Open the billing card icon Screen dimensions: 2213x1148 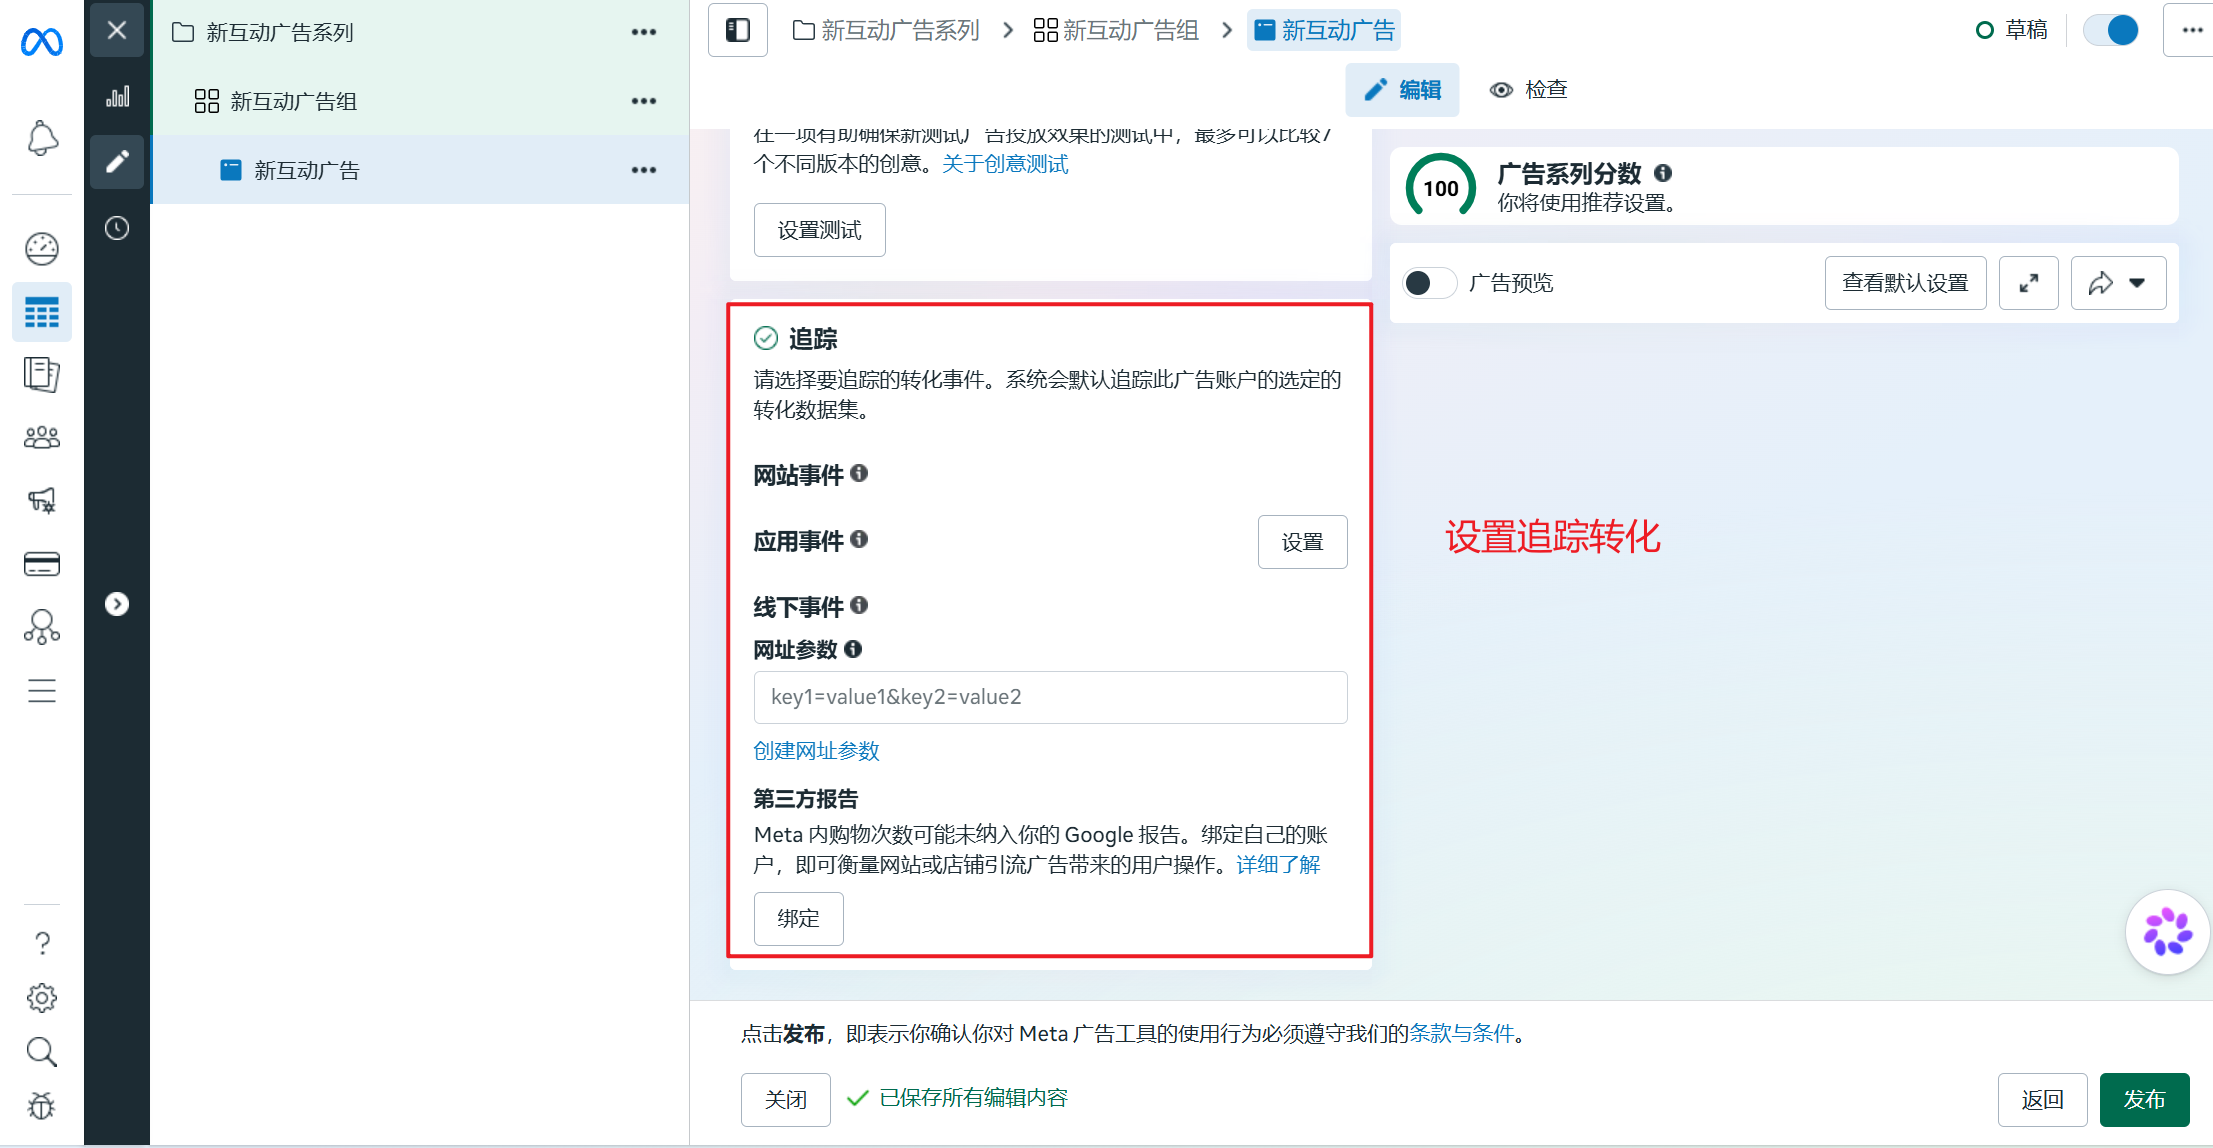(42, 564)
